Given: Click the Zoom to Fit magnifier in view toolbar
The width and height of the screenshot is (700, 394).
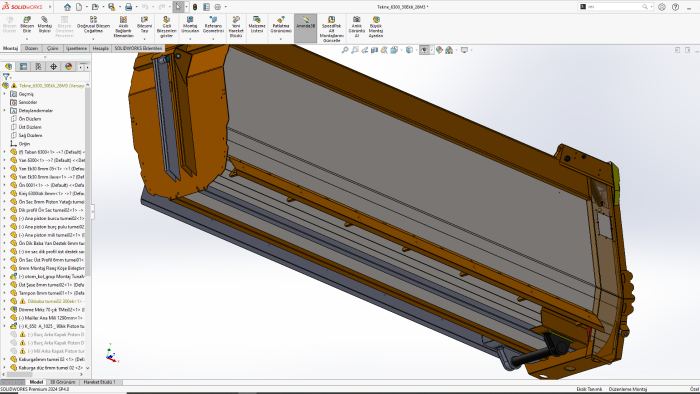Looking at the screenshot, I should 345,50.
